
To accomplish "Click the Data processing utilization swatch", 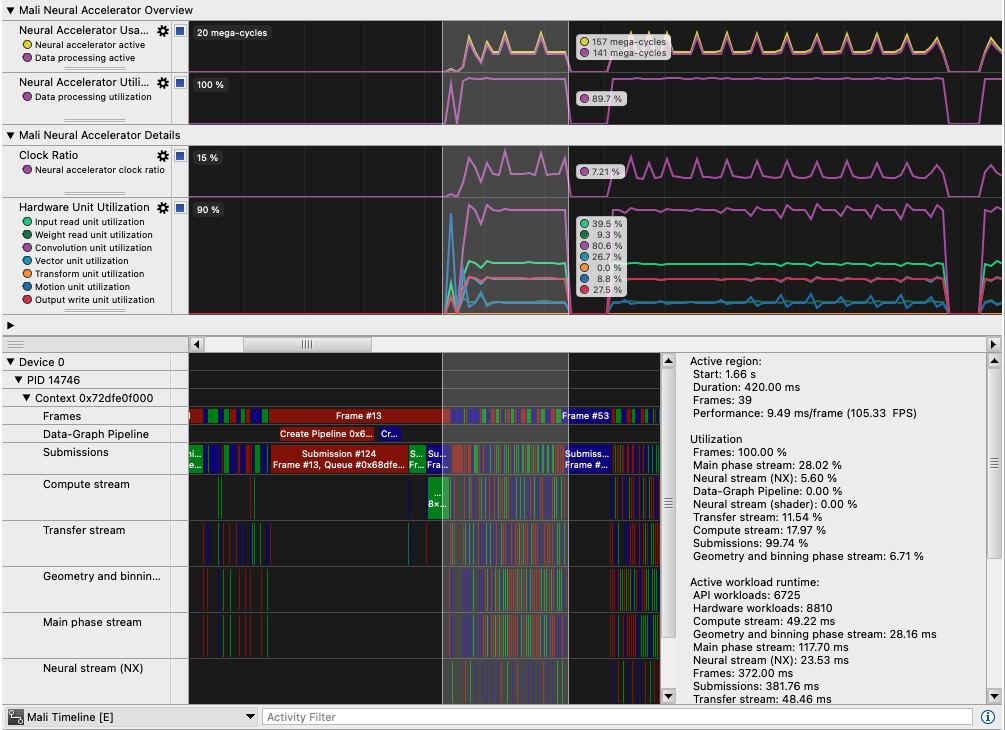I will (27, 97).
